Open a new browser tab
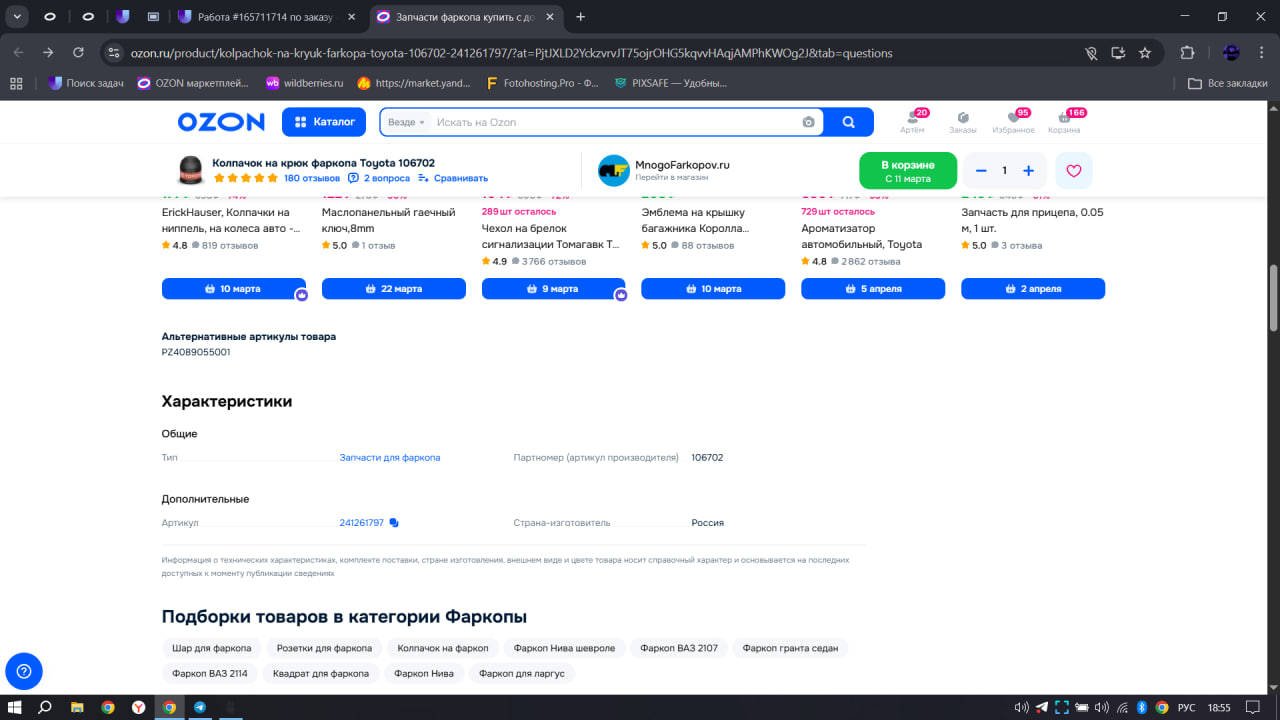This screenshot has height=720, width=1280. [581, 17]
